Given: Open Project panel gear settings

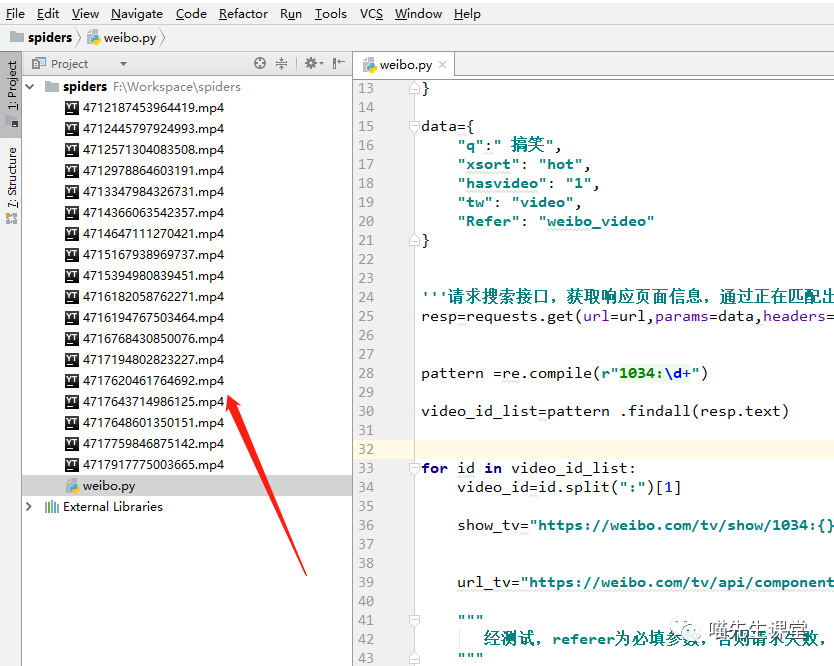Looking at the screenshot, I should pos(313,63).
